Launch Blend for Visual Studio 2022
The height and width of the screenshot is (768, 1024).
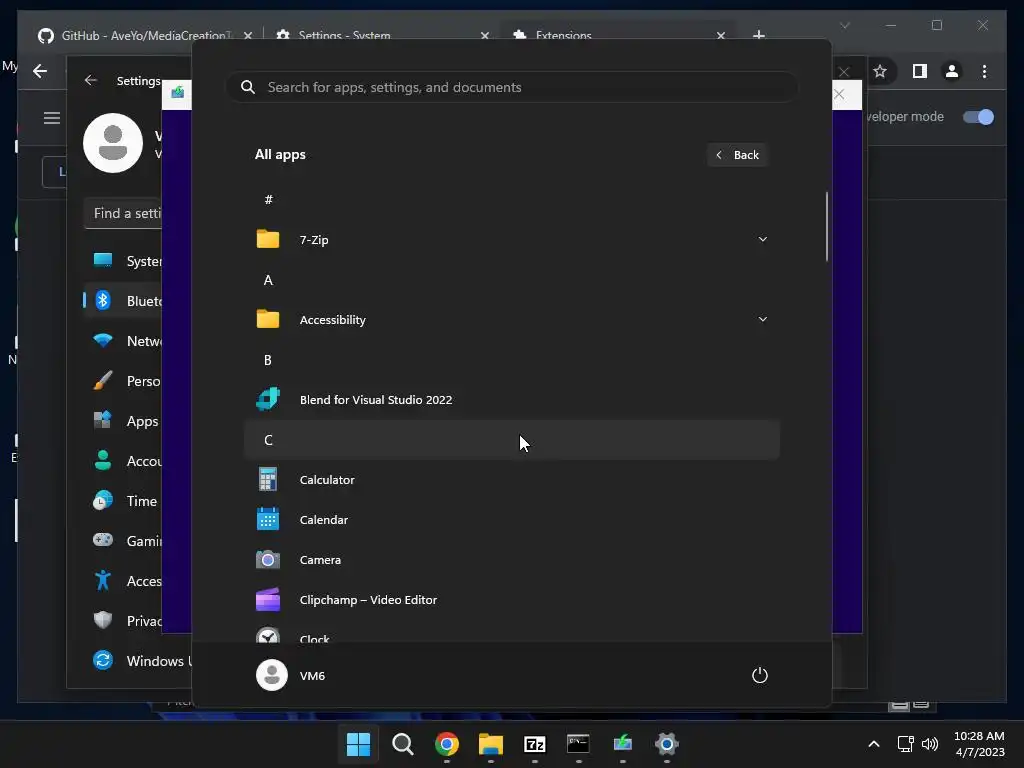coord(511,400)
